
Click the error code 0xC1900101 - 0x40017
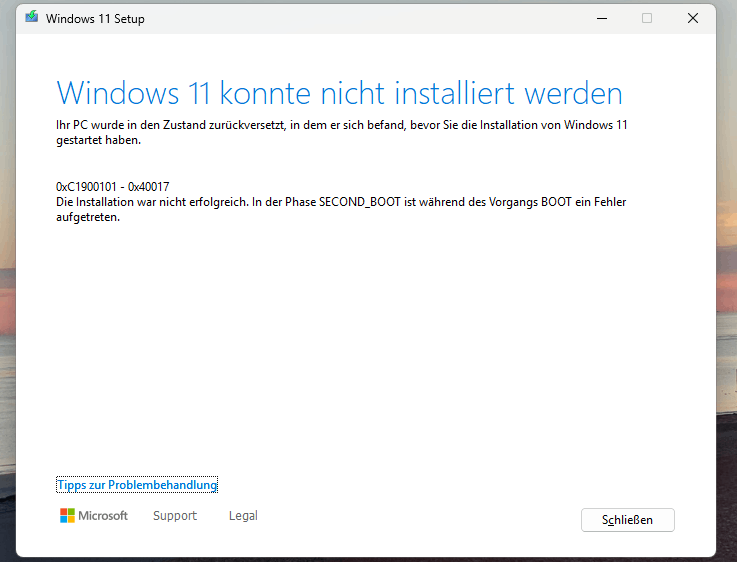pyautogui.click(x=113, y=187)
